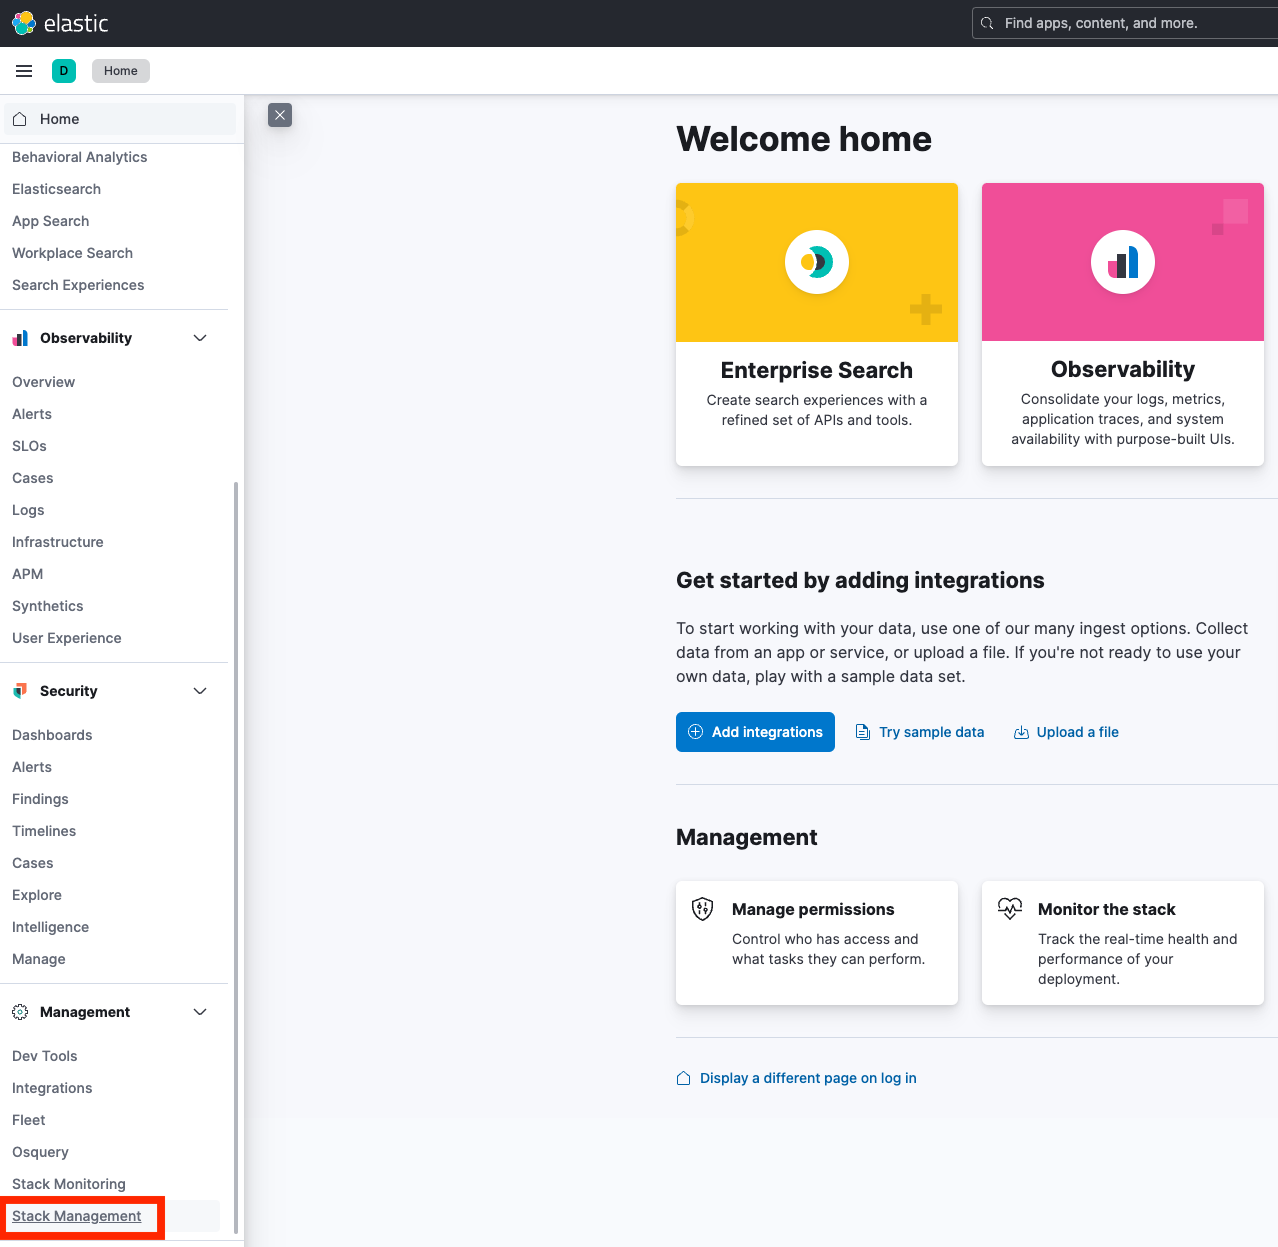Open Timelines page

pyautogui.click(x=44, y=831)
